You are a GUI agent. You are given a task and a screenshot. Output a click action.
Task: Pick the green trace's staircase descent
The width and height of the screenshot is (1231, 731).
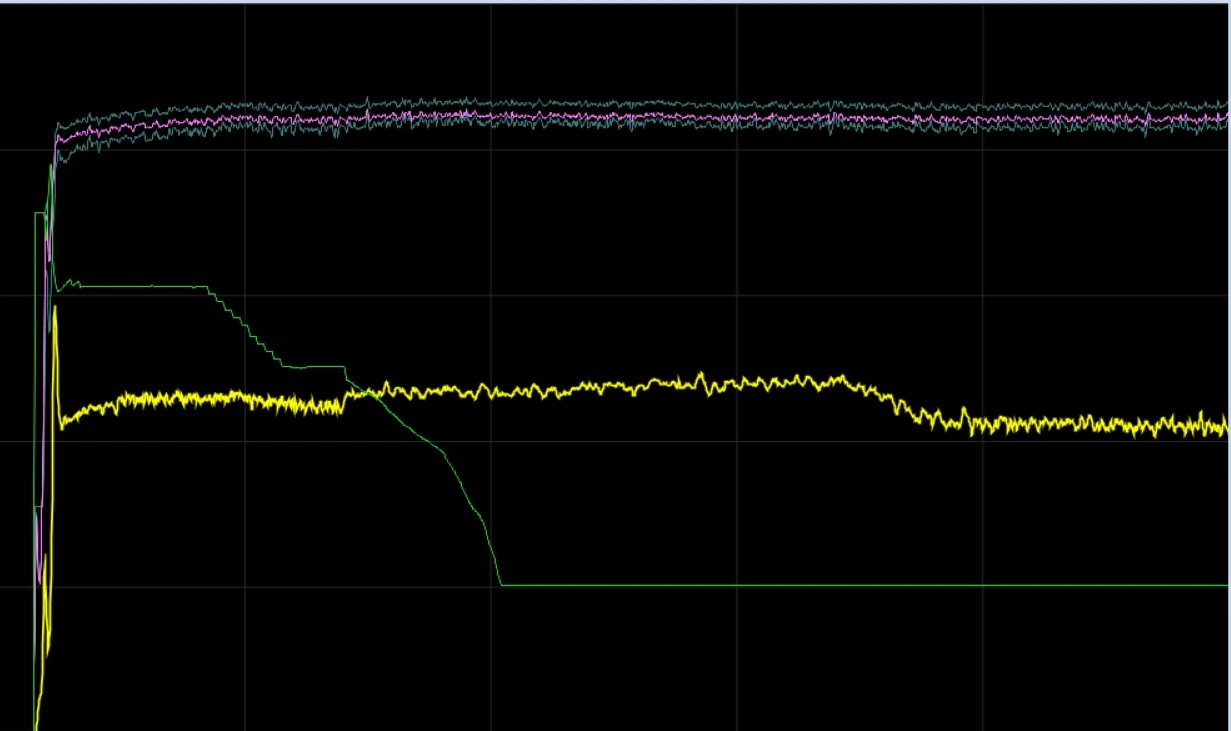(246, 327)
